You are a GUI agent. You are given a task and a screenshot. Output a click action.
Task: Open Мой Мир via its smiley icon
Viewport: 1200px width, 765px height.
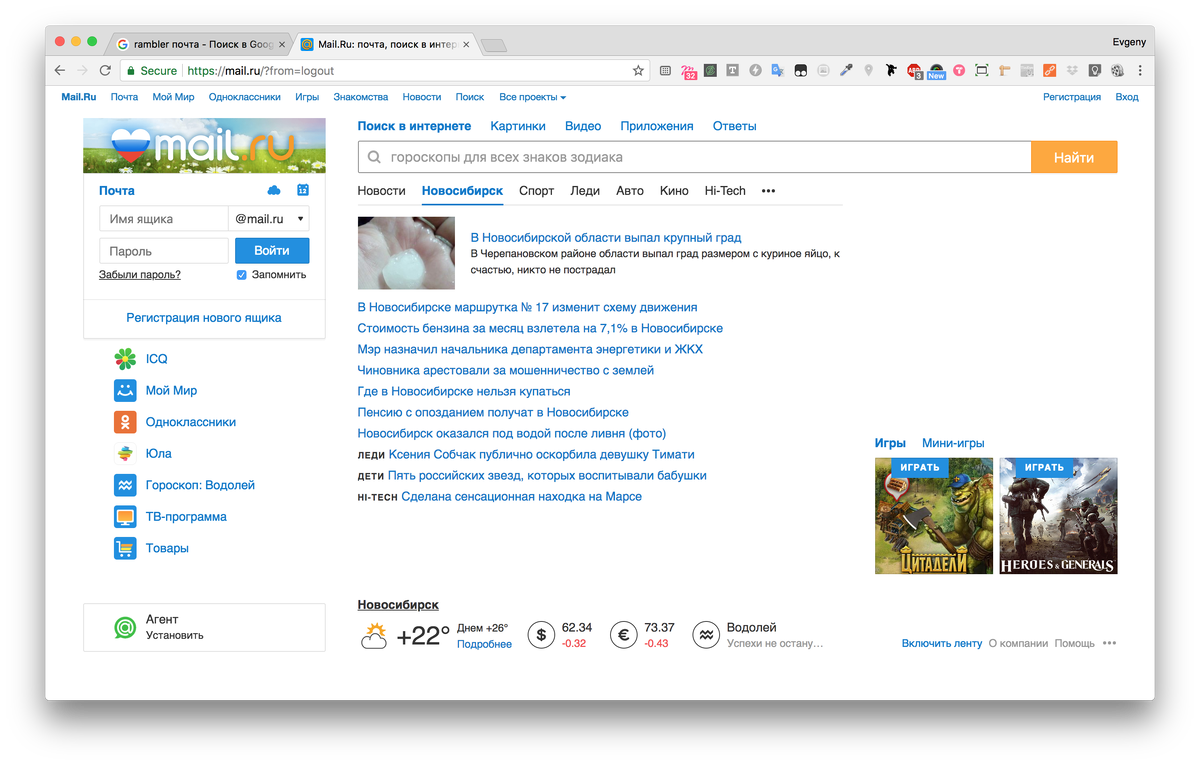(x=124, y=390)
